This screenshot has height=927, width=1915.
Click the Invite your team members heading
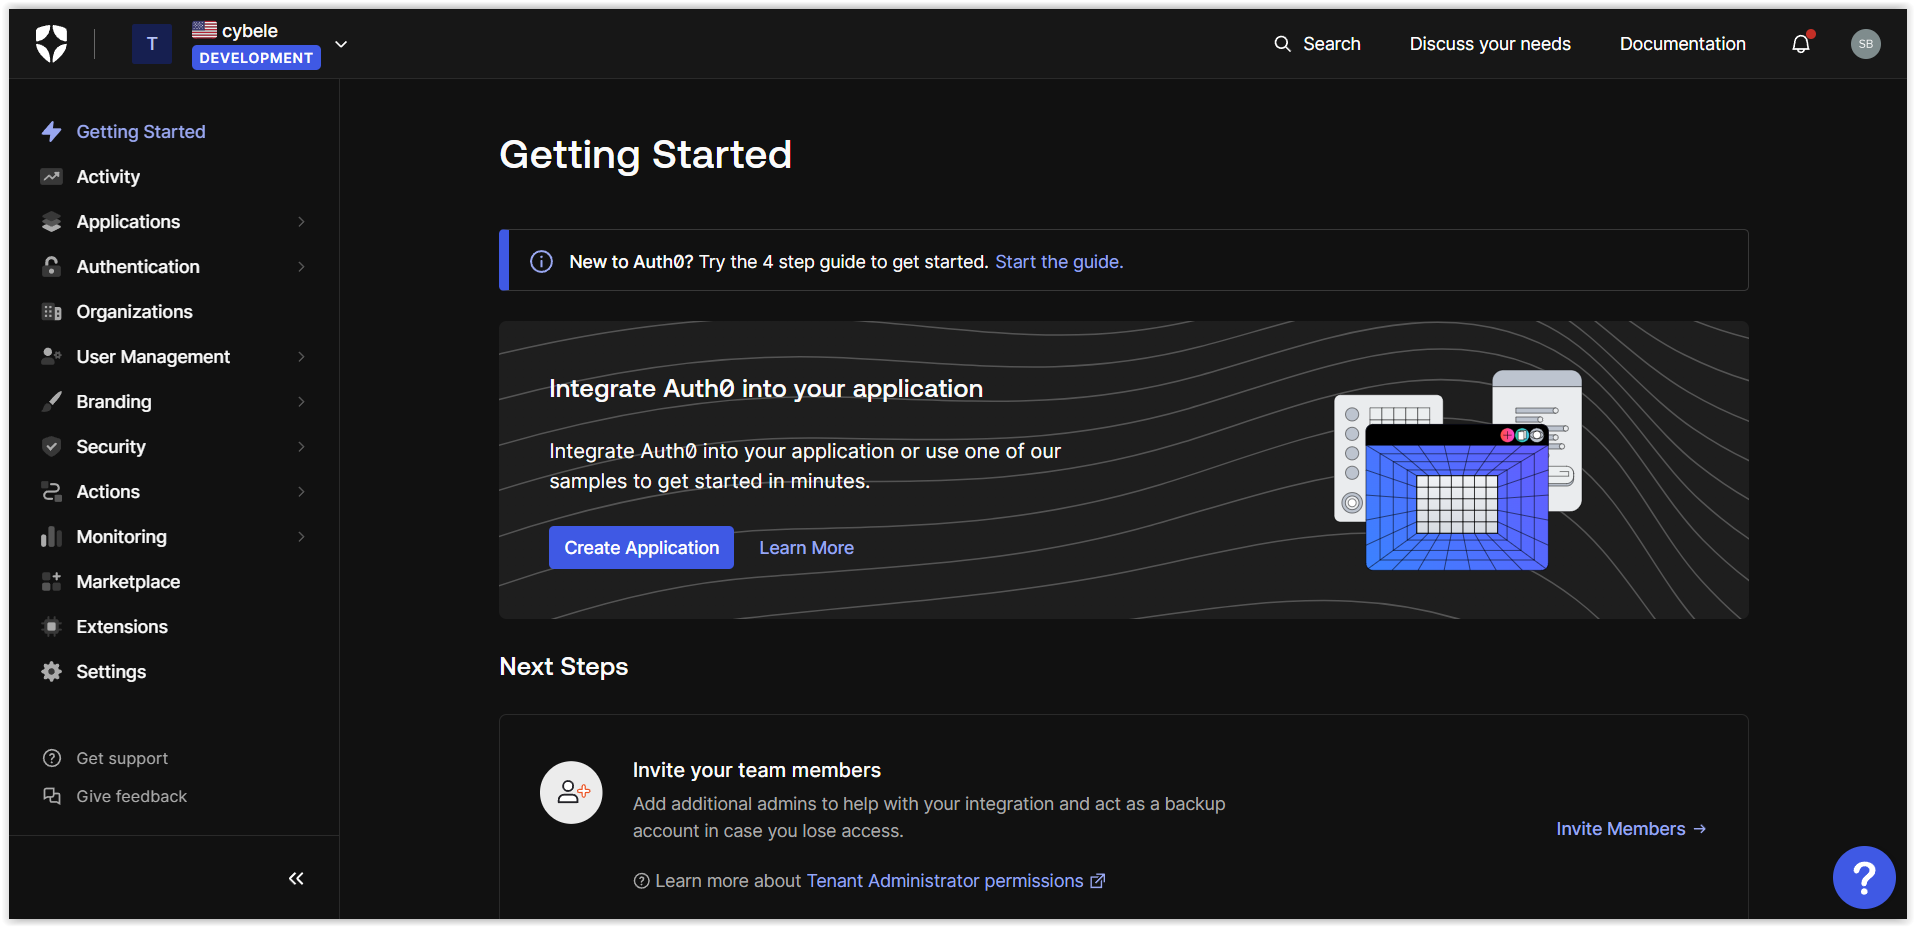(757, 770)
